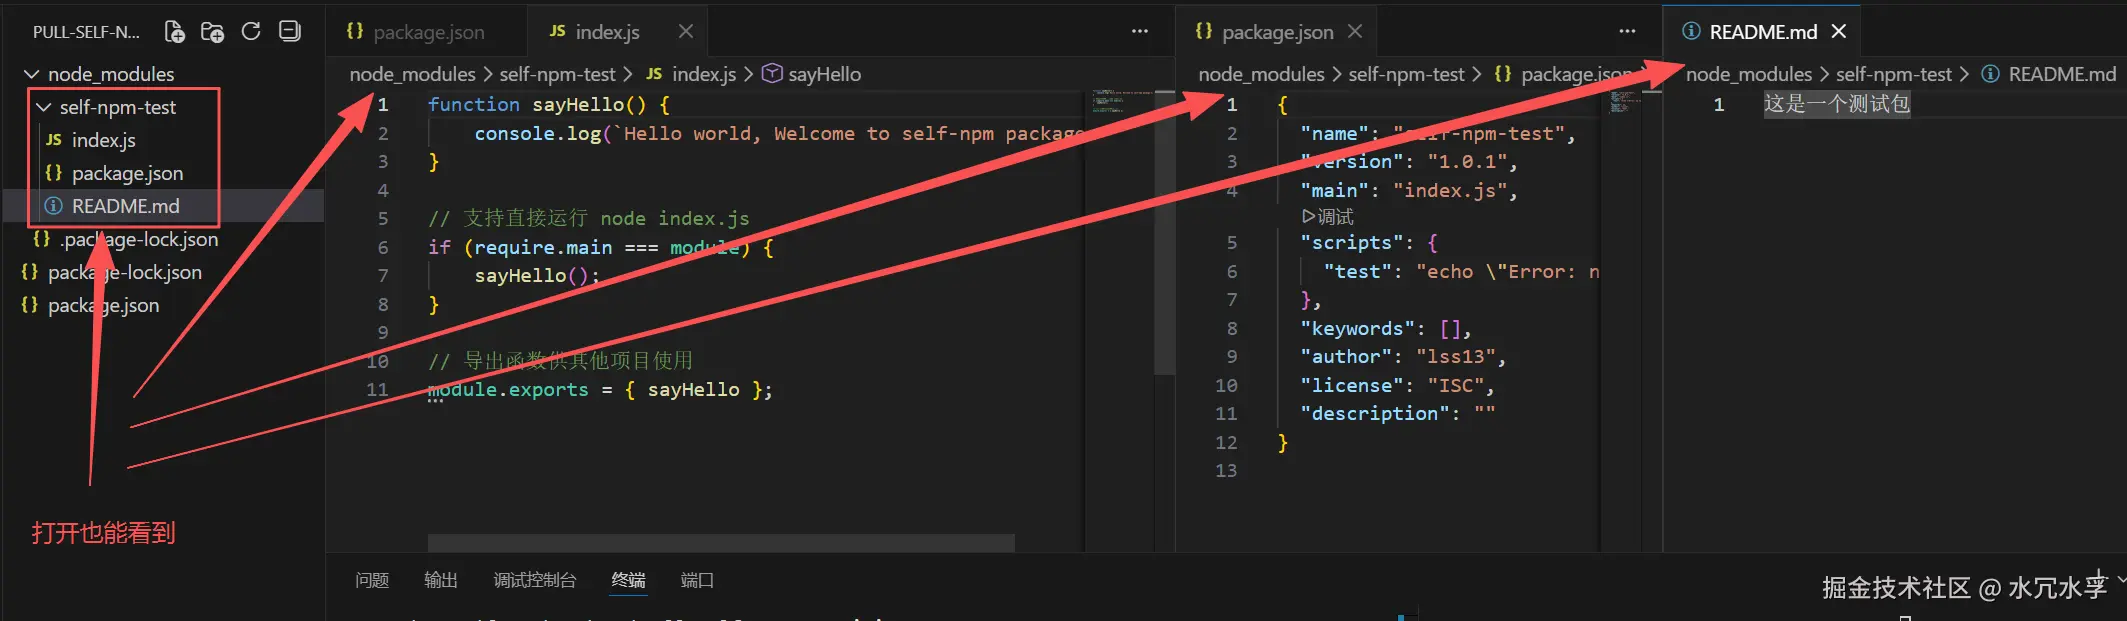Click the horizontal scrollbar of index.js editor
This screenshot has width=2127, height=621.
coord(721,542)
